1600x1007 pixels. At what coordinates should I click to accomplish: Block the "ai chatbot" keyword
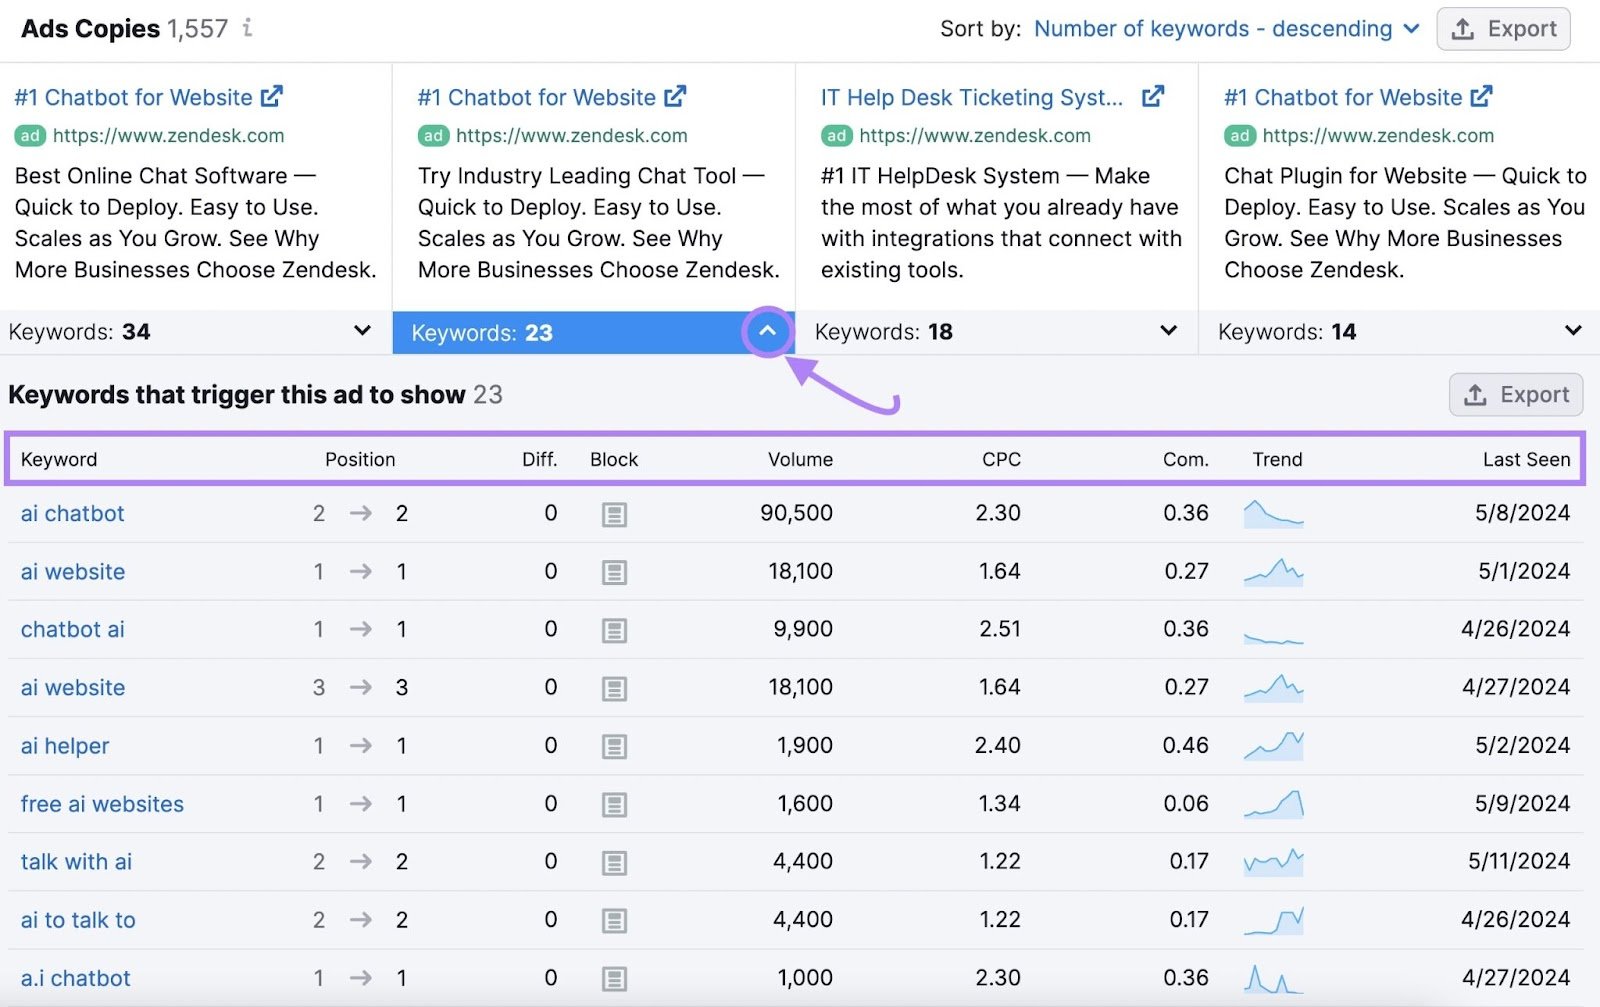tap(614, 514)
